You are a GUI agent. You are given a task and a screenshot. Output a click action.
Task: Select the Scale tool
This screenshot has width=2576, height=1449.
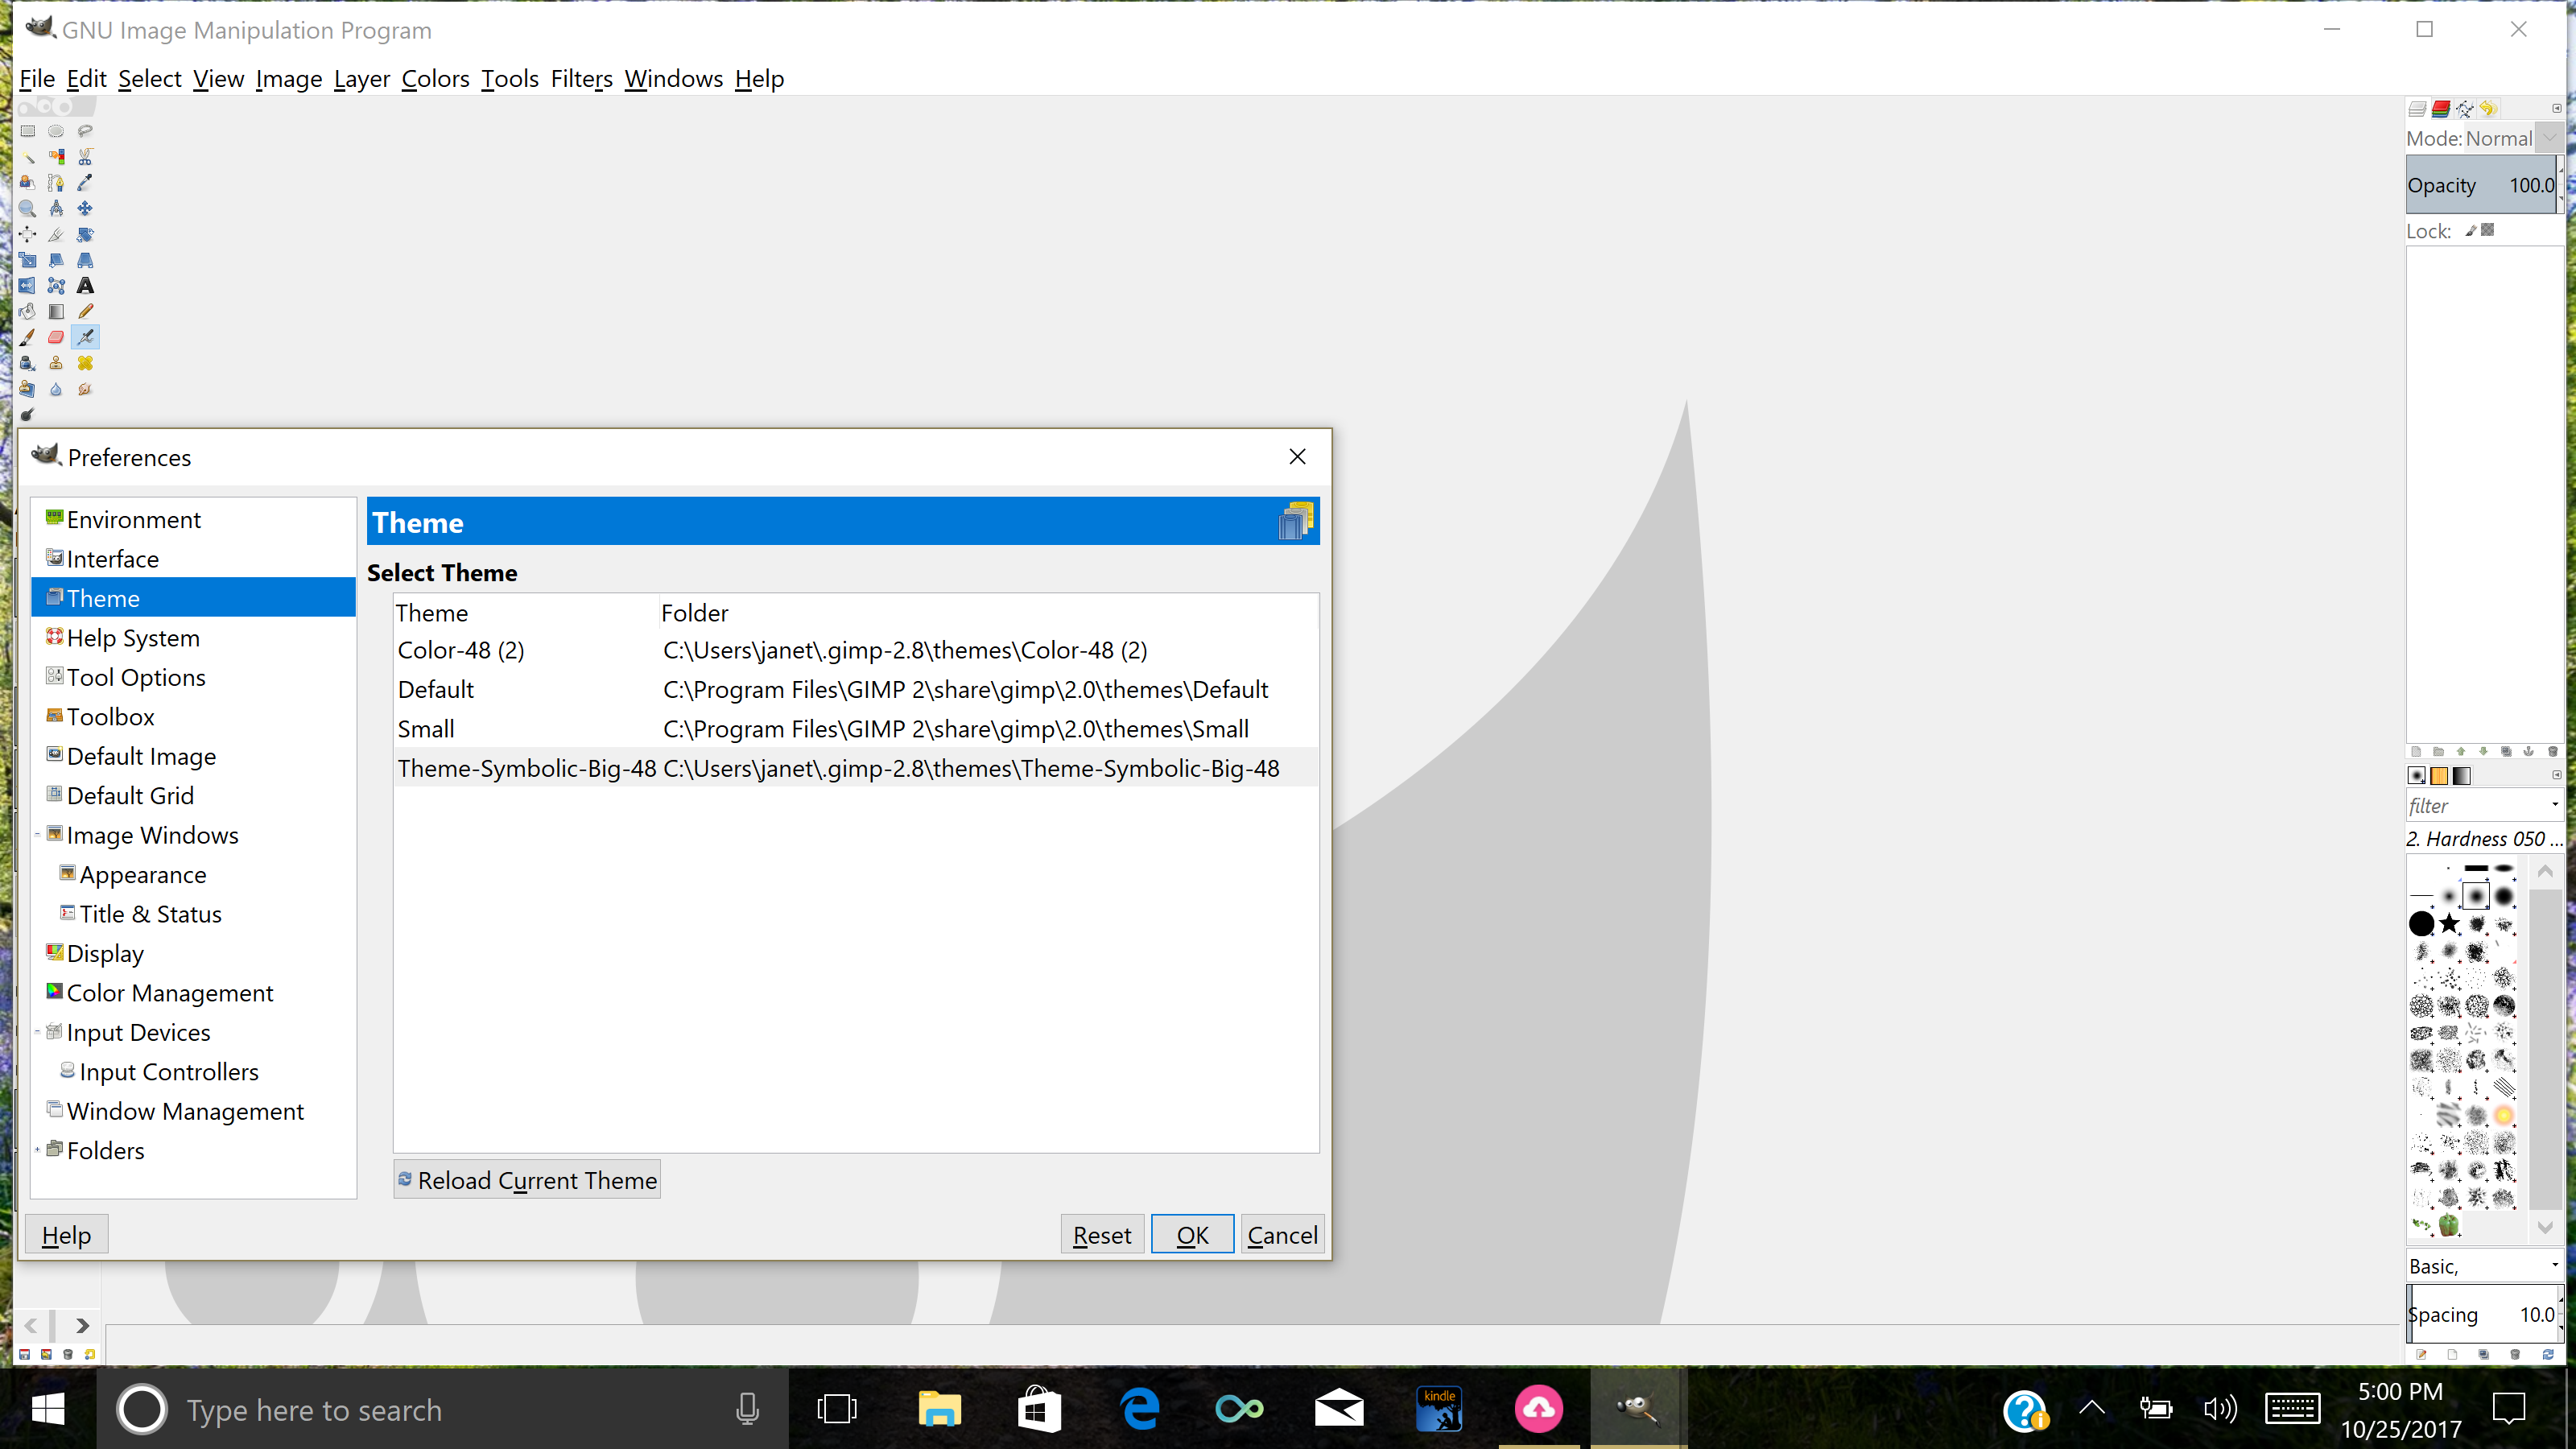27,260
